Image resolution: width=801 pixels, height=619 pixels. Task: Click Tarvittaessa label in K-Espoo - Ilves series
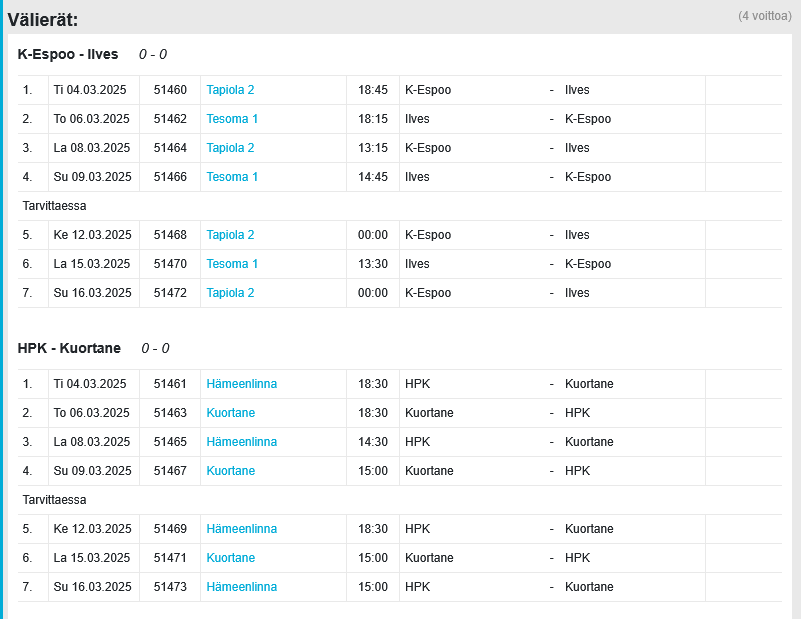54,206
